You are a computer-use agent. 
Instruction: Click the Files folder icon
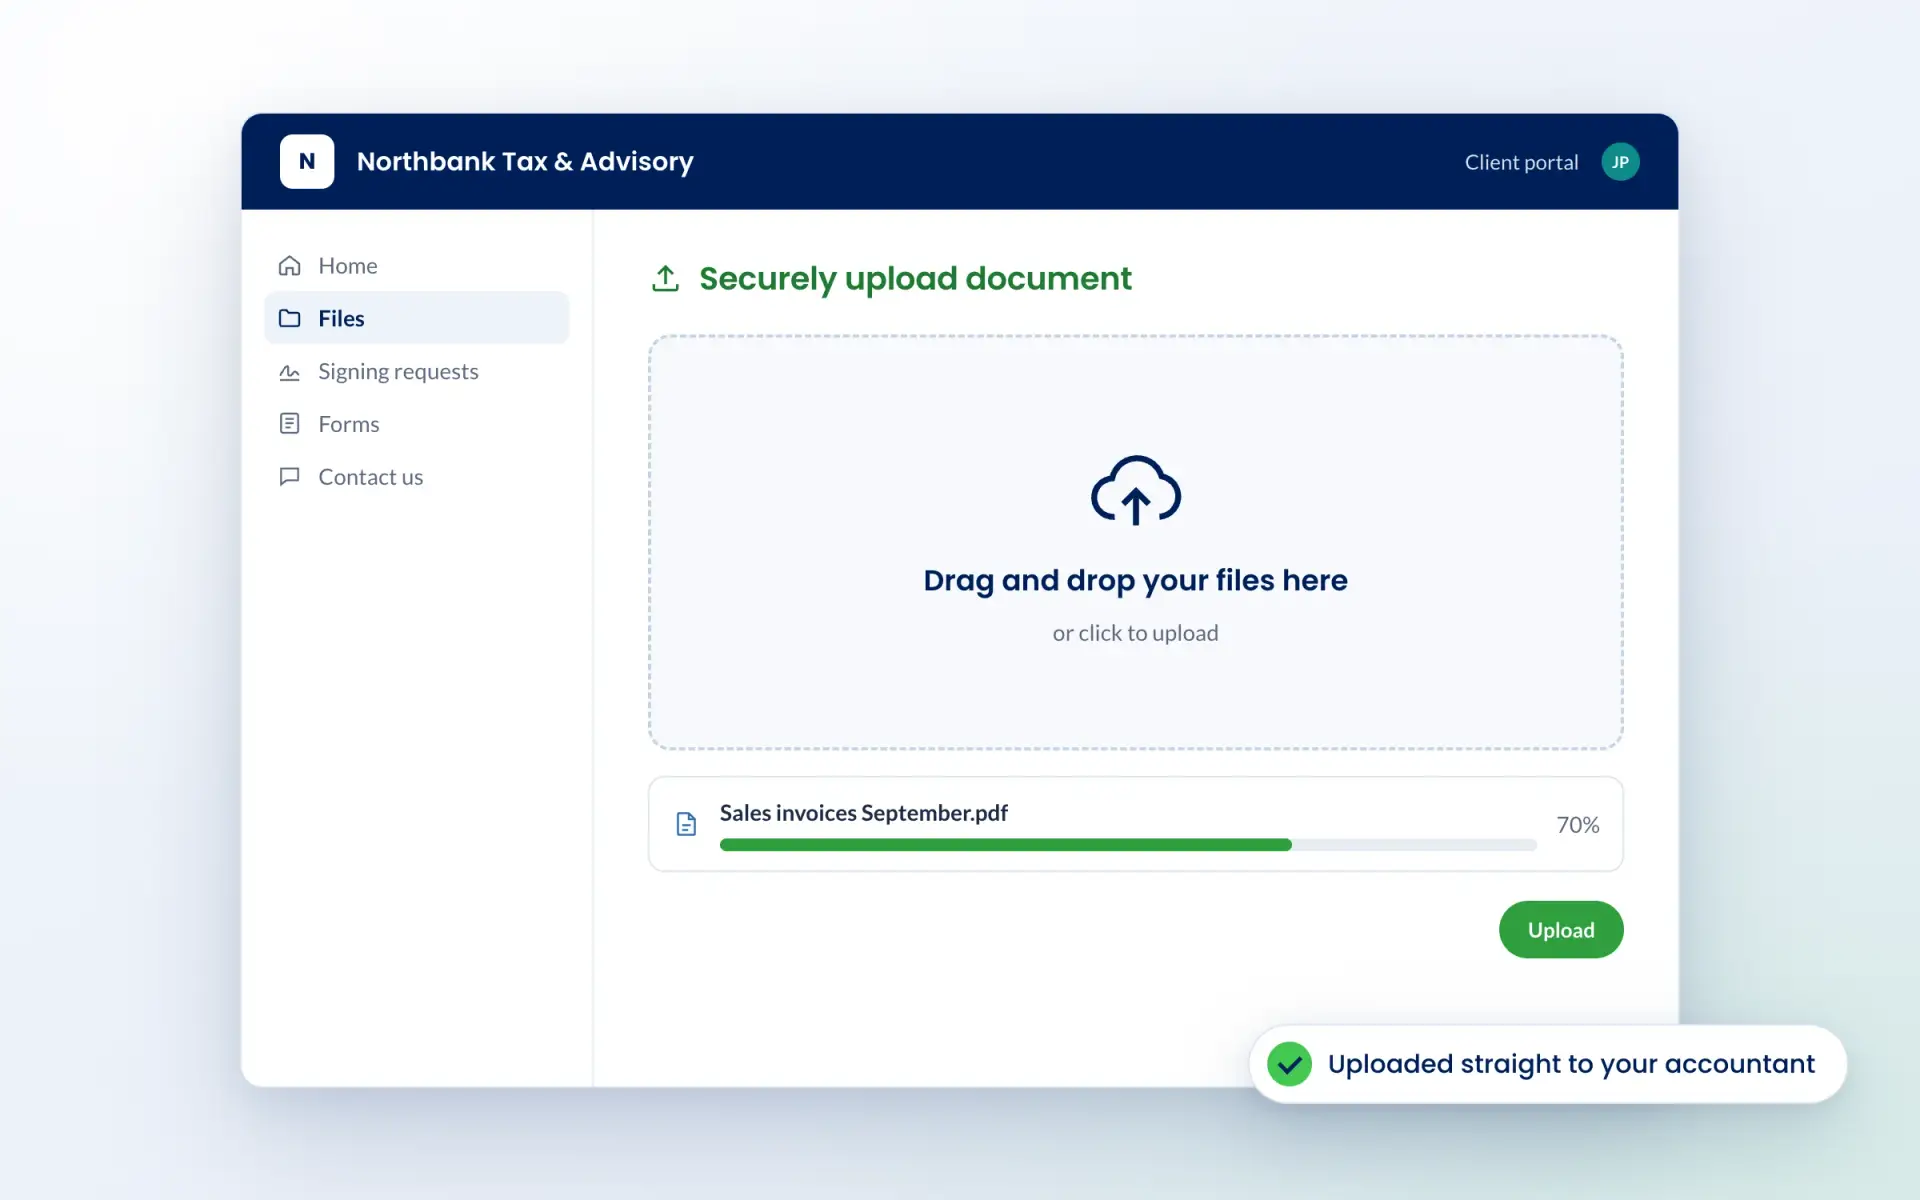pyautogui.click(x=289, y=318)
